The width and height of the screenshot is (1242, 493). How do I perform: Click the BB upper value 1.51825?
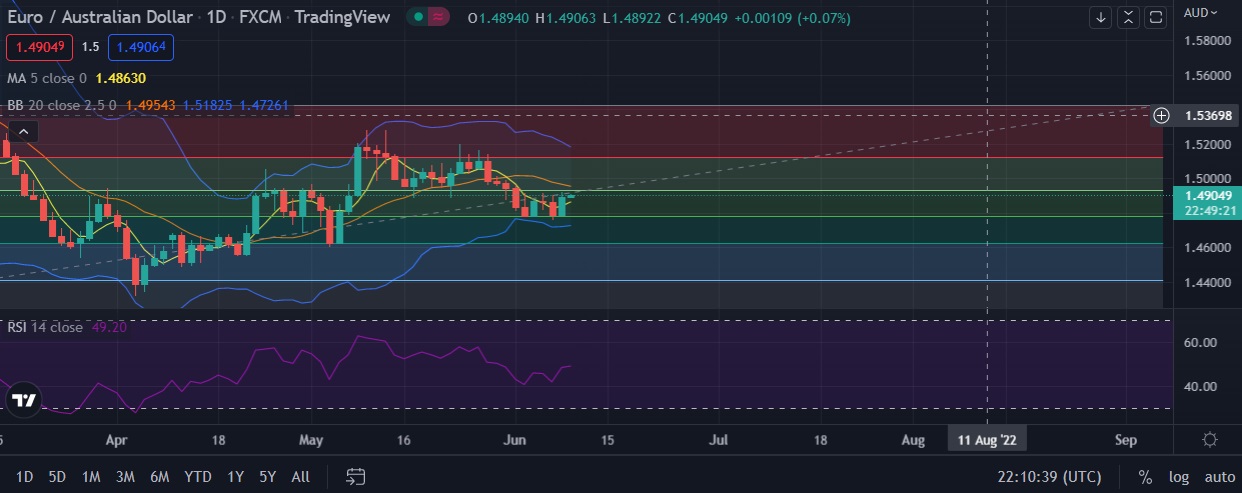208,104
